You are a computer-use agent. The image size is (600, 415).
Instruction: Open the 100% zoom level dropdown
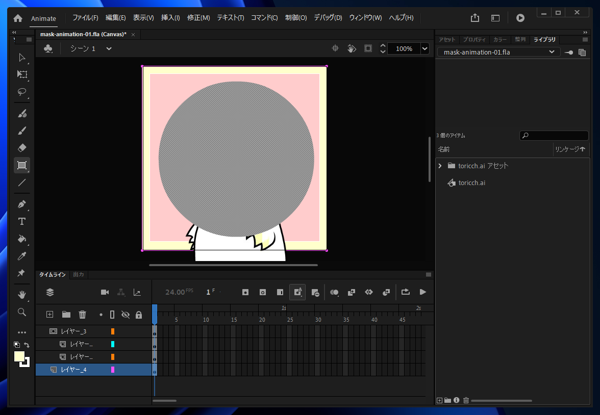pos(425,48)
